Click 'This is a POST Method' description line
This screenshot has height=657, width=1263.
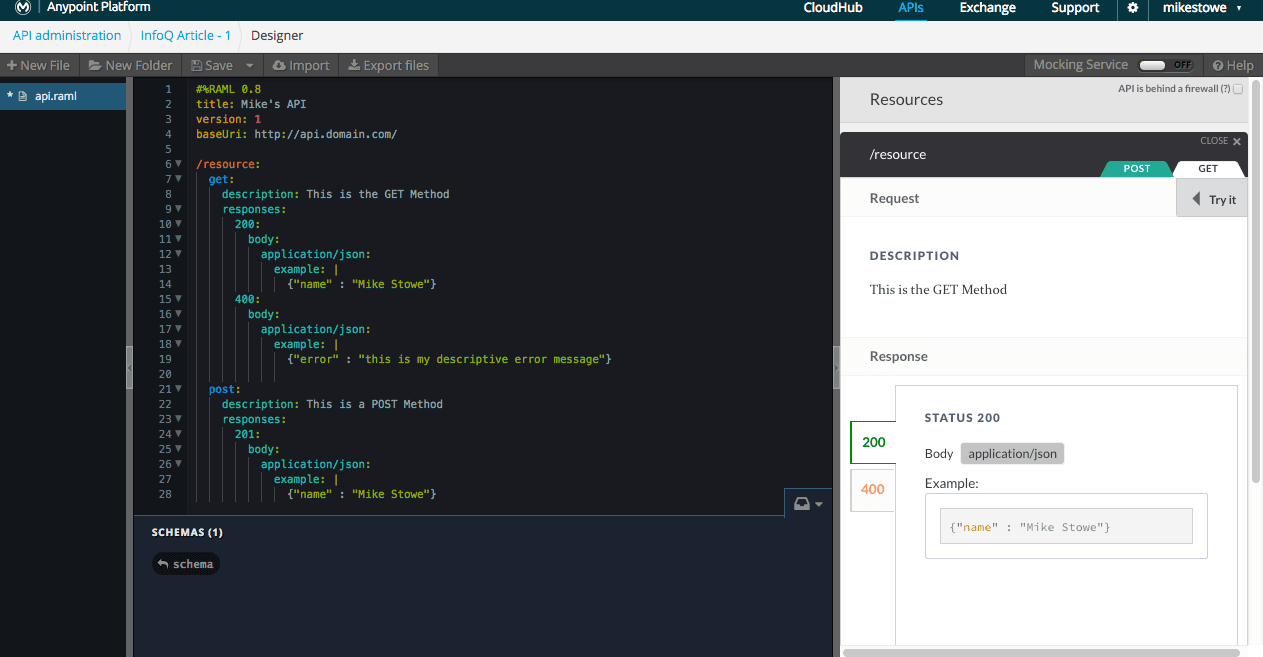(x=332, y=404)
